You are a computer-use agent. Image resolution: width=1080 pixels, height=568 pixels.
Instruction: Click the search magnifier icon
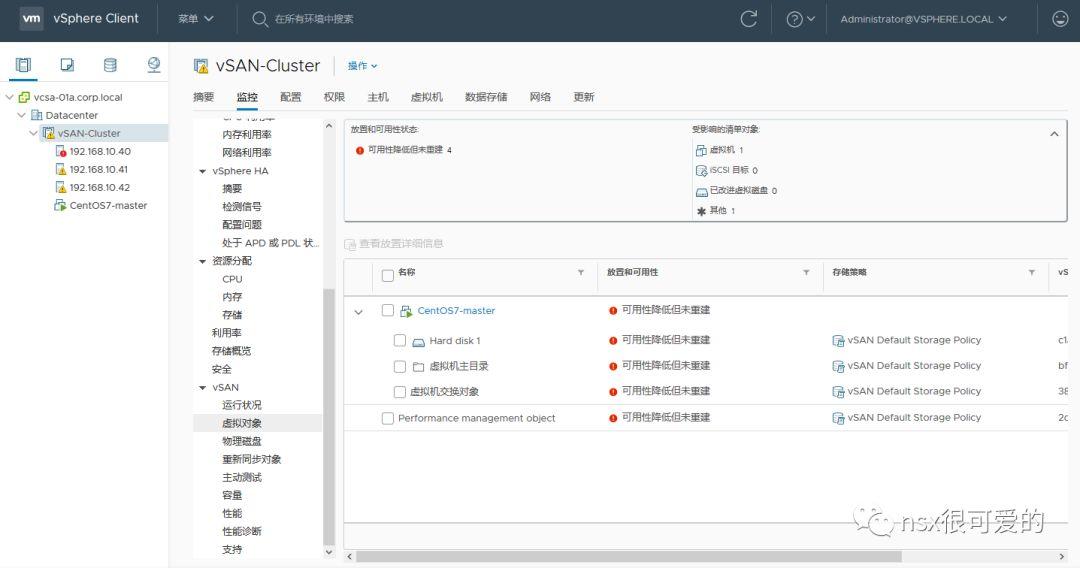tap(260, 19)
